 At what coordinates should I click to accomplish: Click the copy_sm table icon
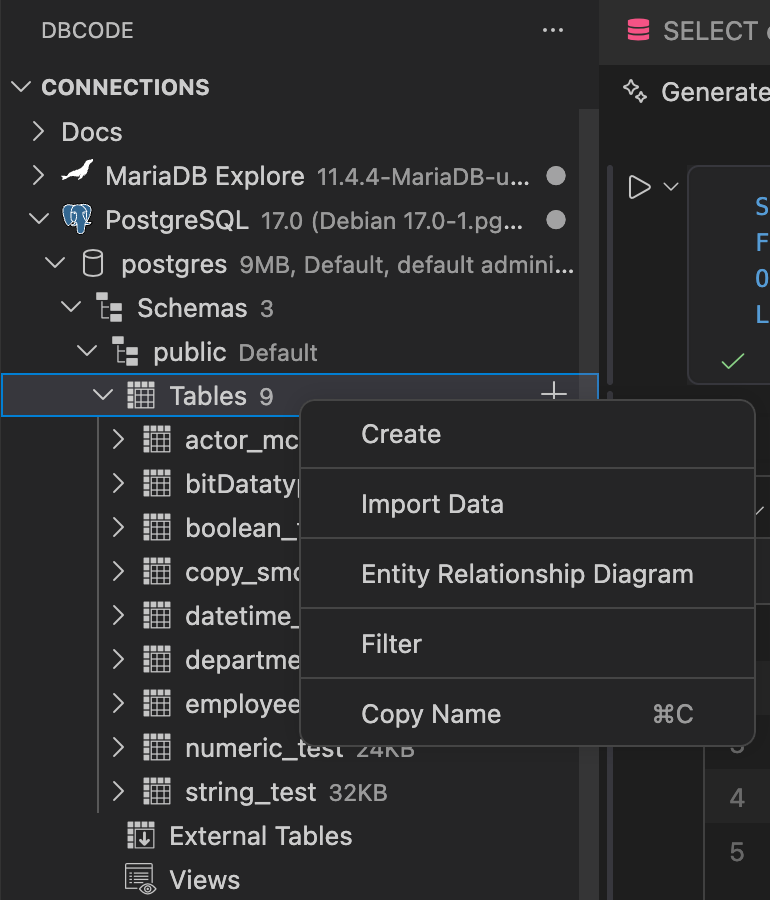[157, 571]
